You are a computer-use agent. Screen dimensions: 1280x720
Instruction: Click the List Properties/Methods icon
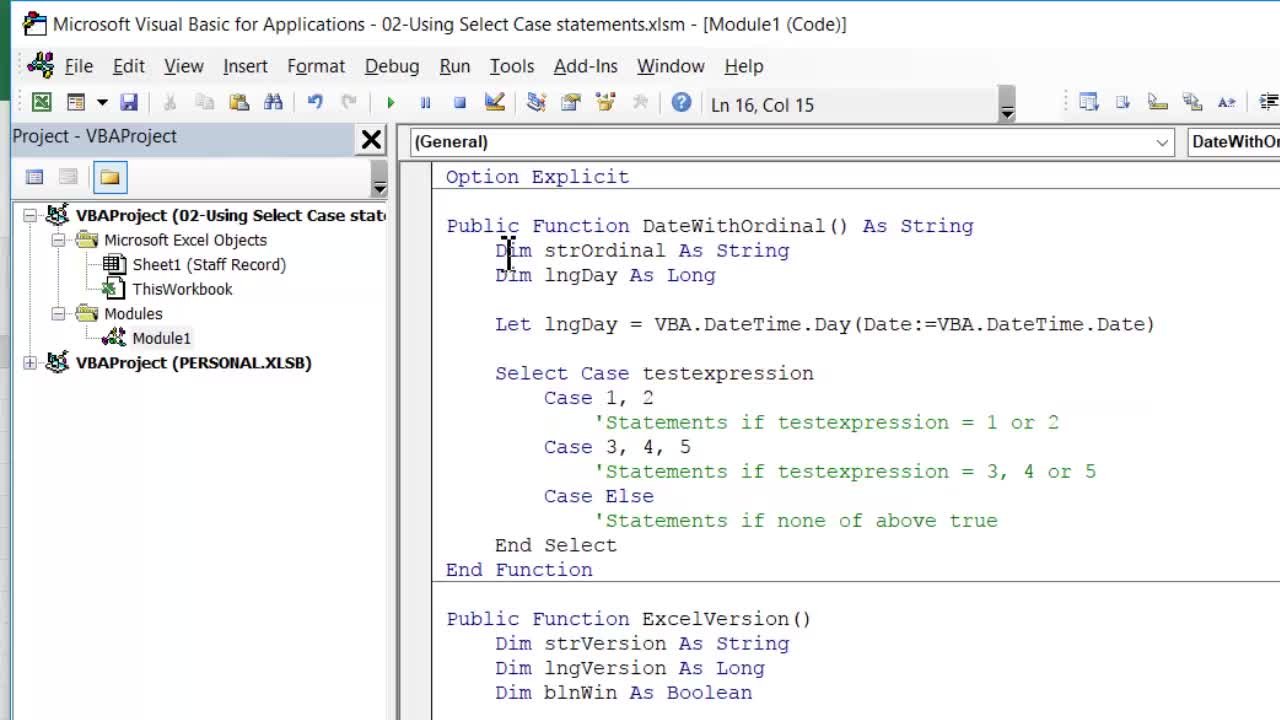pyautogui.click(x=1089, y=102)
